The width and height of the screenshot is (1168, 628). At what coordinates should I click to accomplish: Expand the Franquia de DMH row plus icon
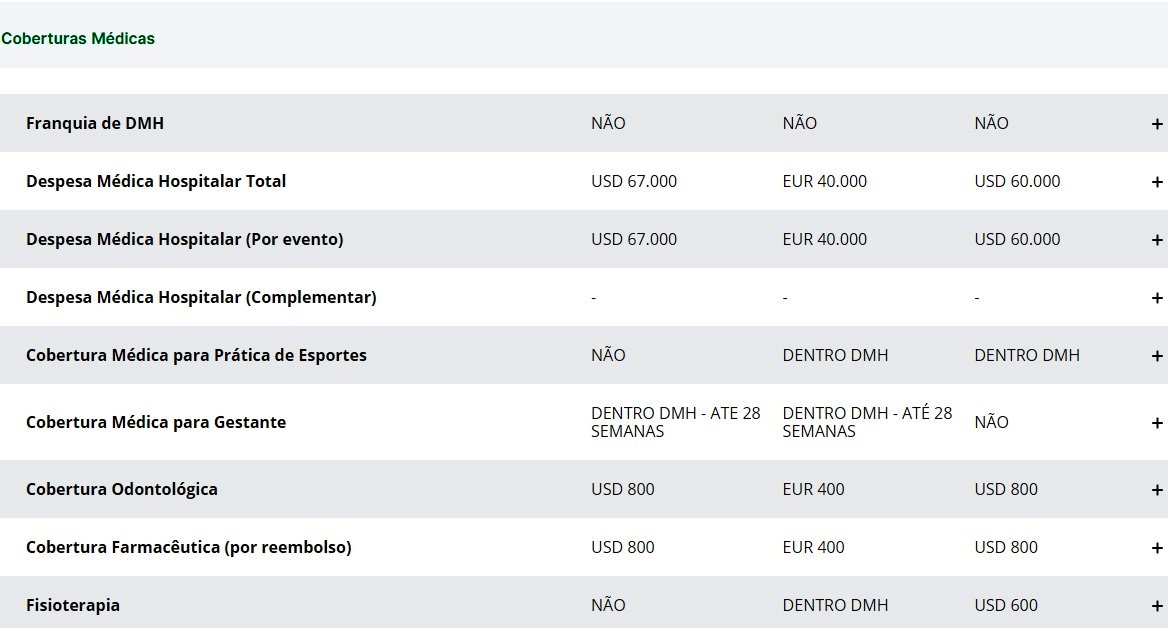click(1157, 124)
